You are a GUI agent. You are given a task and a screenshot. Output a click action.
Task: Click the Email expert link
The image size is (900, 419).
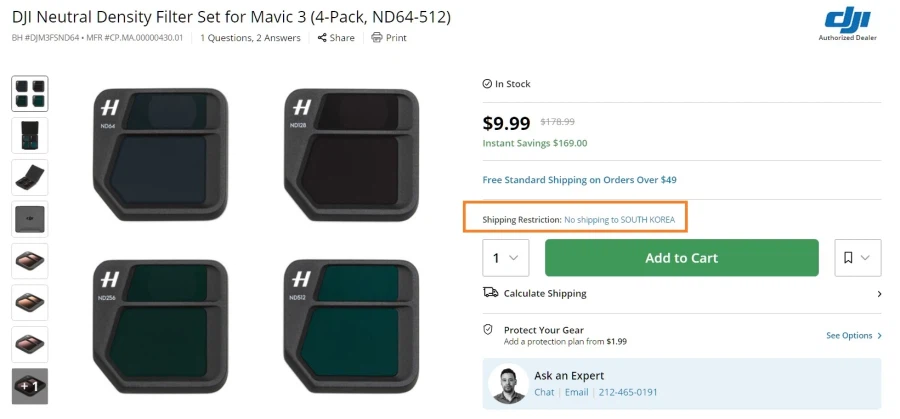(x=576, y=392)
